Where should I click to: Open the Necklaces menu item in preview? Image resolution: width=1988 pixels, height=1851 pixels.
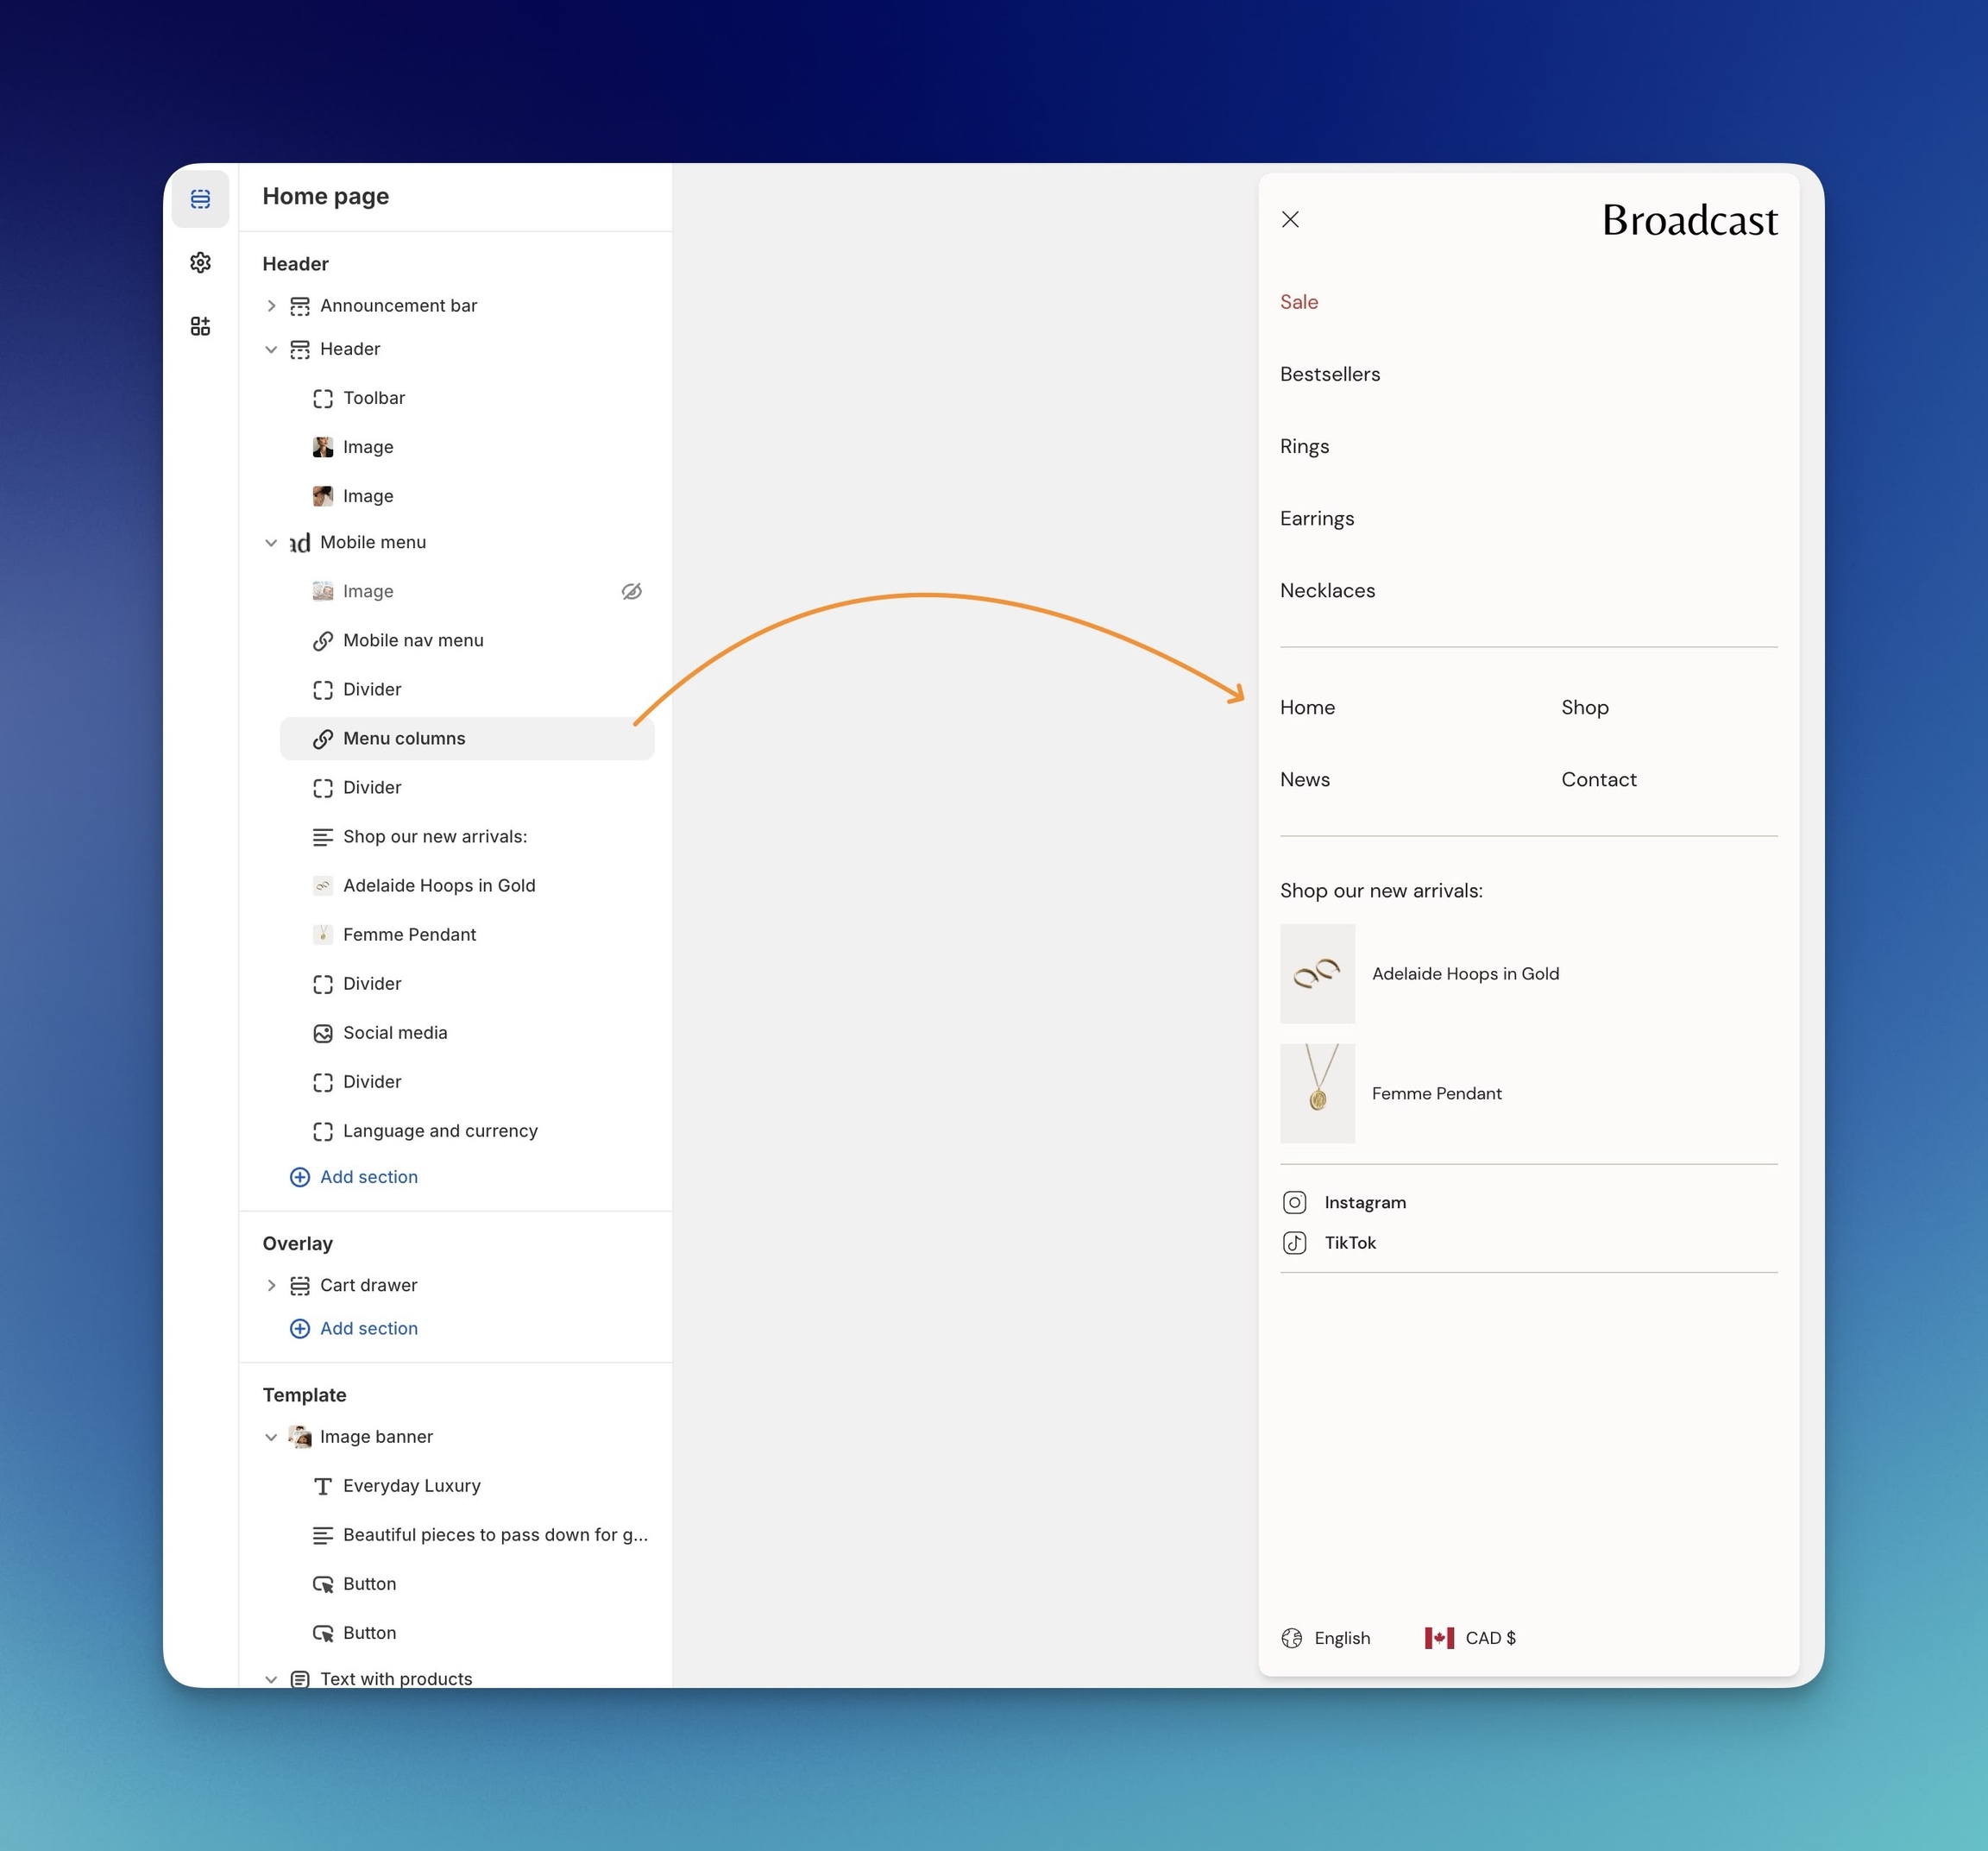click(1327, 591)
